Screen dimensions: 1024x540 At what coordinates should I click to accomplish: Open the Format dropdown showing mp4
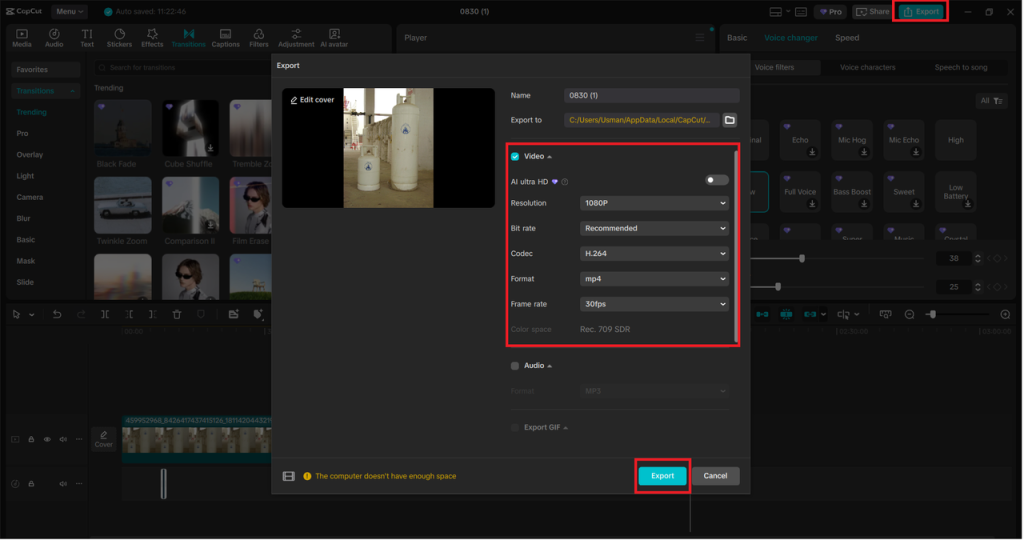pos(654,279)
